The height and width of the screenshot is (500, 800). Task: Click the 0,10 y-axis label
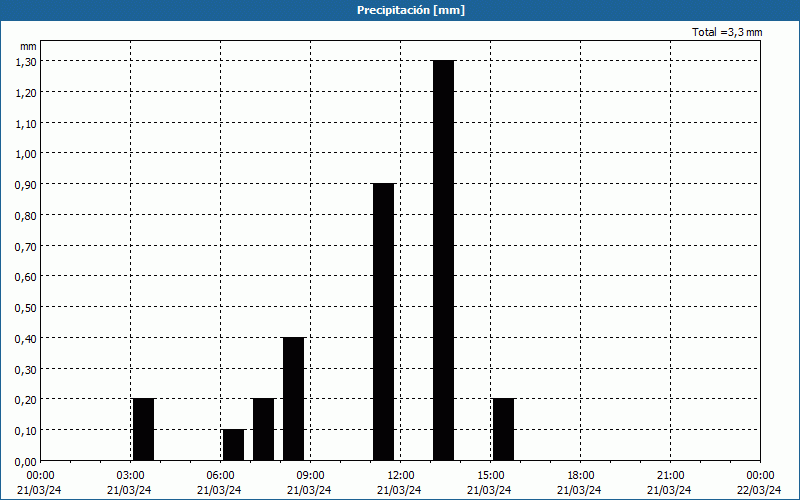tap(26, 431)
